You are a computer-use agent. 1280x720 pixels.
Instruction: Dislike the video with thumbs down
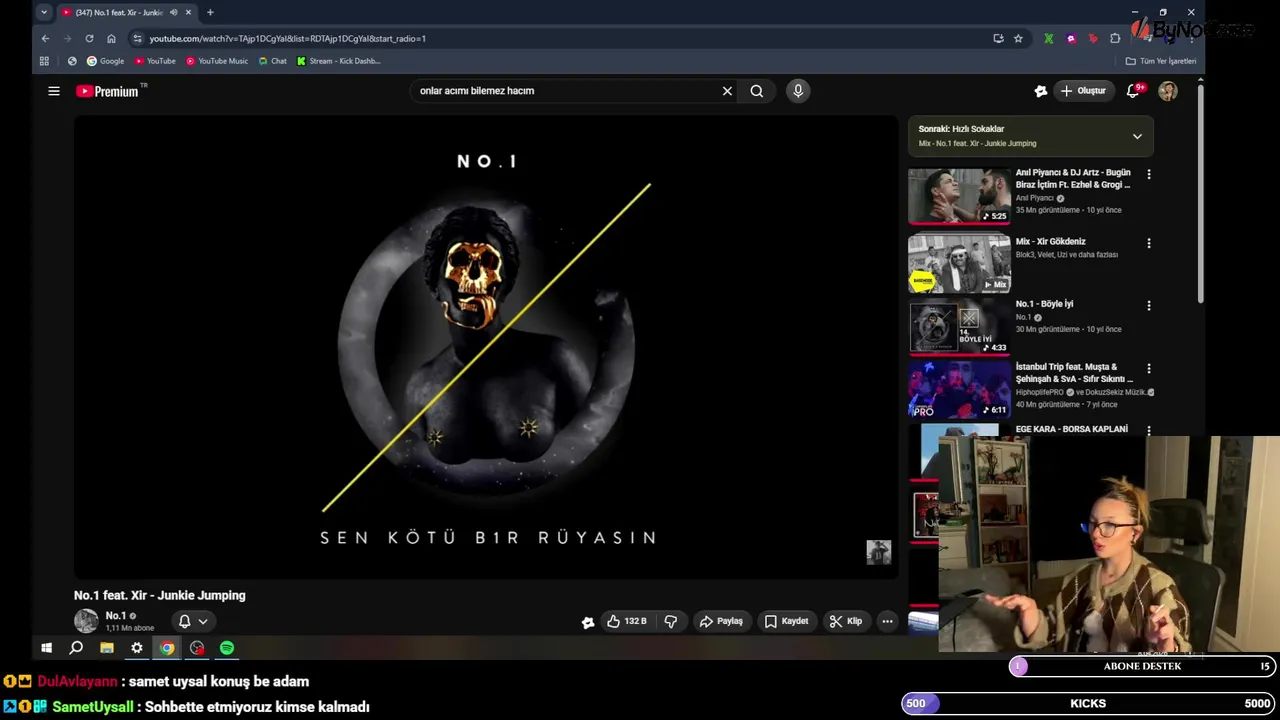click(671, 621)
